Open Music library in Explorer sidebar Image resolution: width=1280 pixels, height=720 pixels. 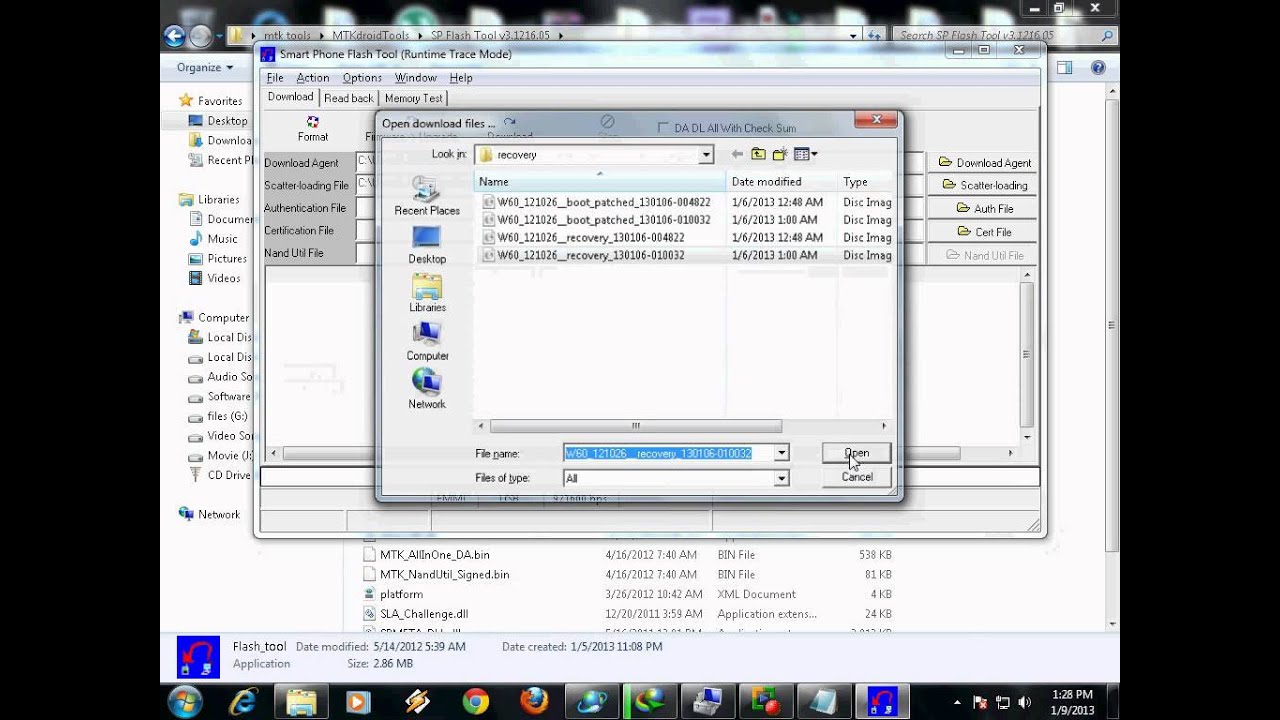[213, 239]
